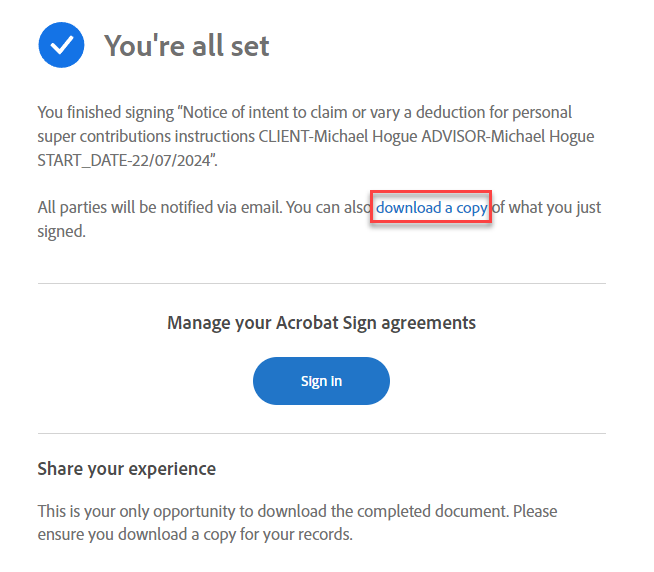Click the "Share your experience" heading
Viewport: 654px width, 572px height.
pyautogui.click(x=127, y=469)
